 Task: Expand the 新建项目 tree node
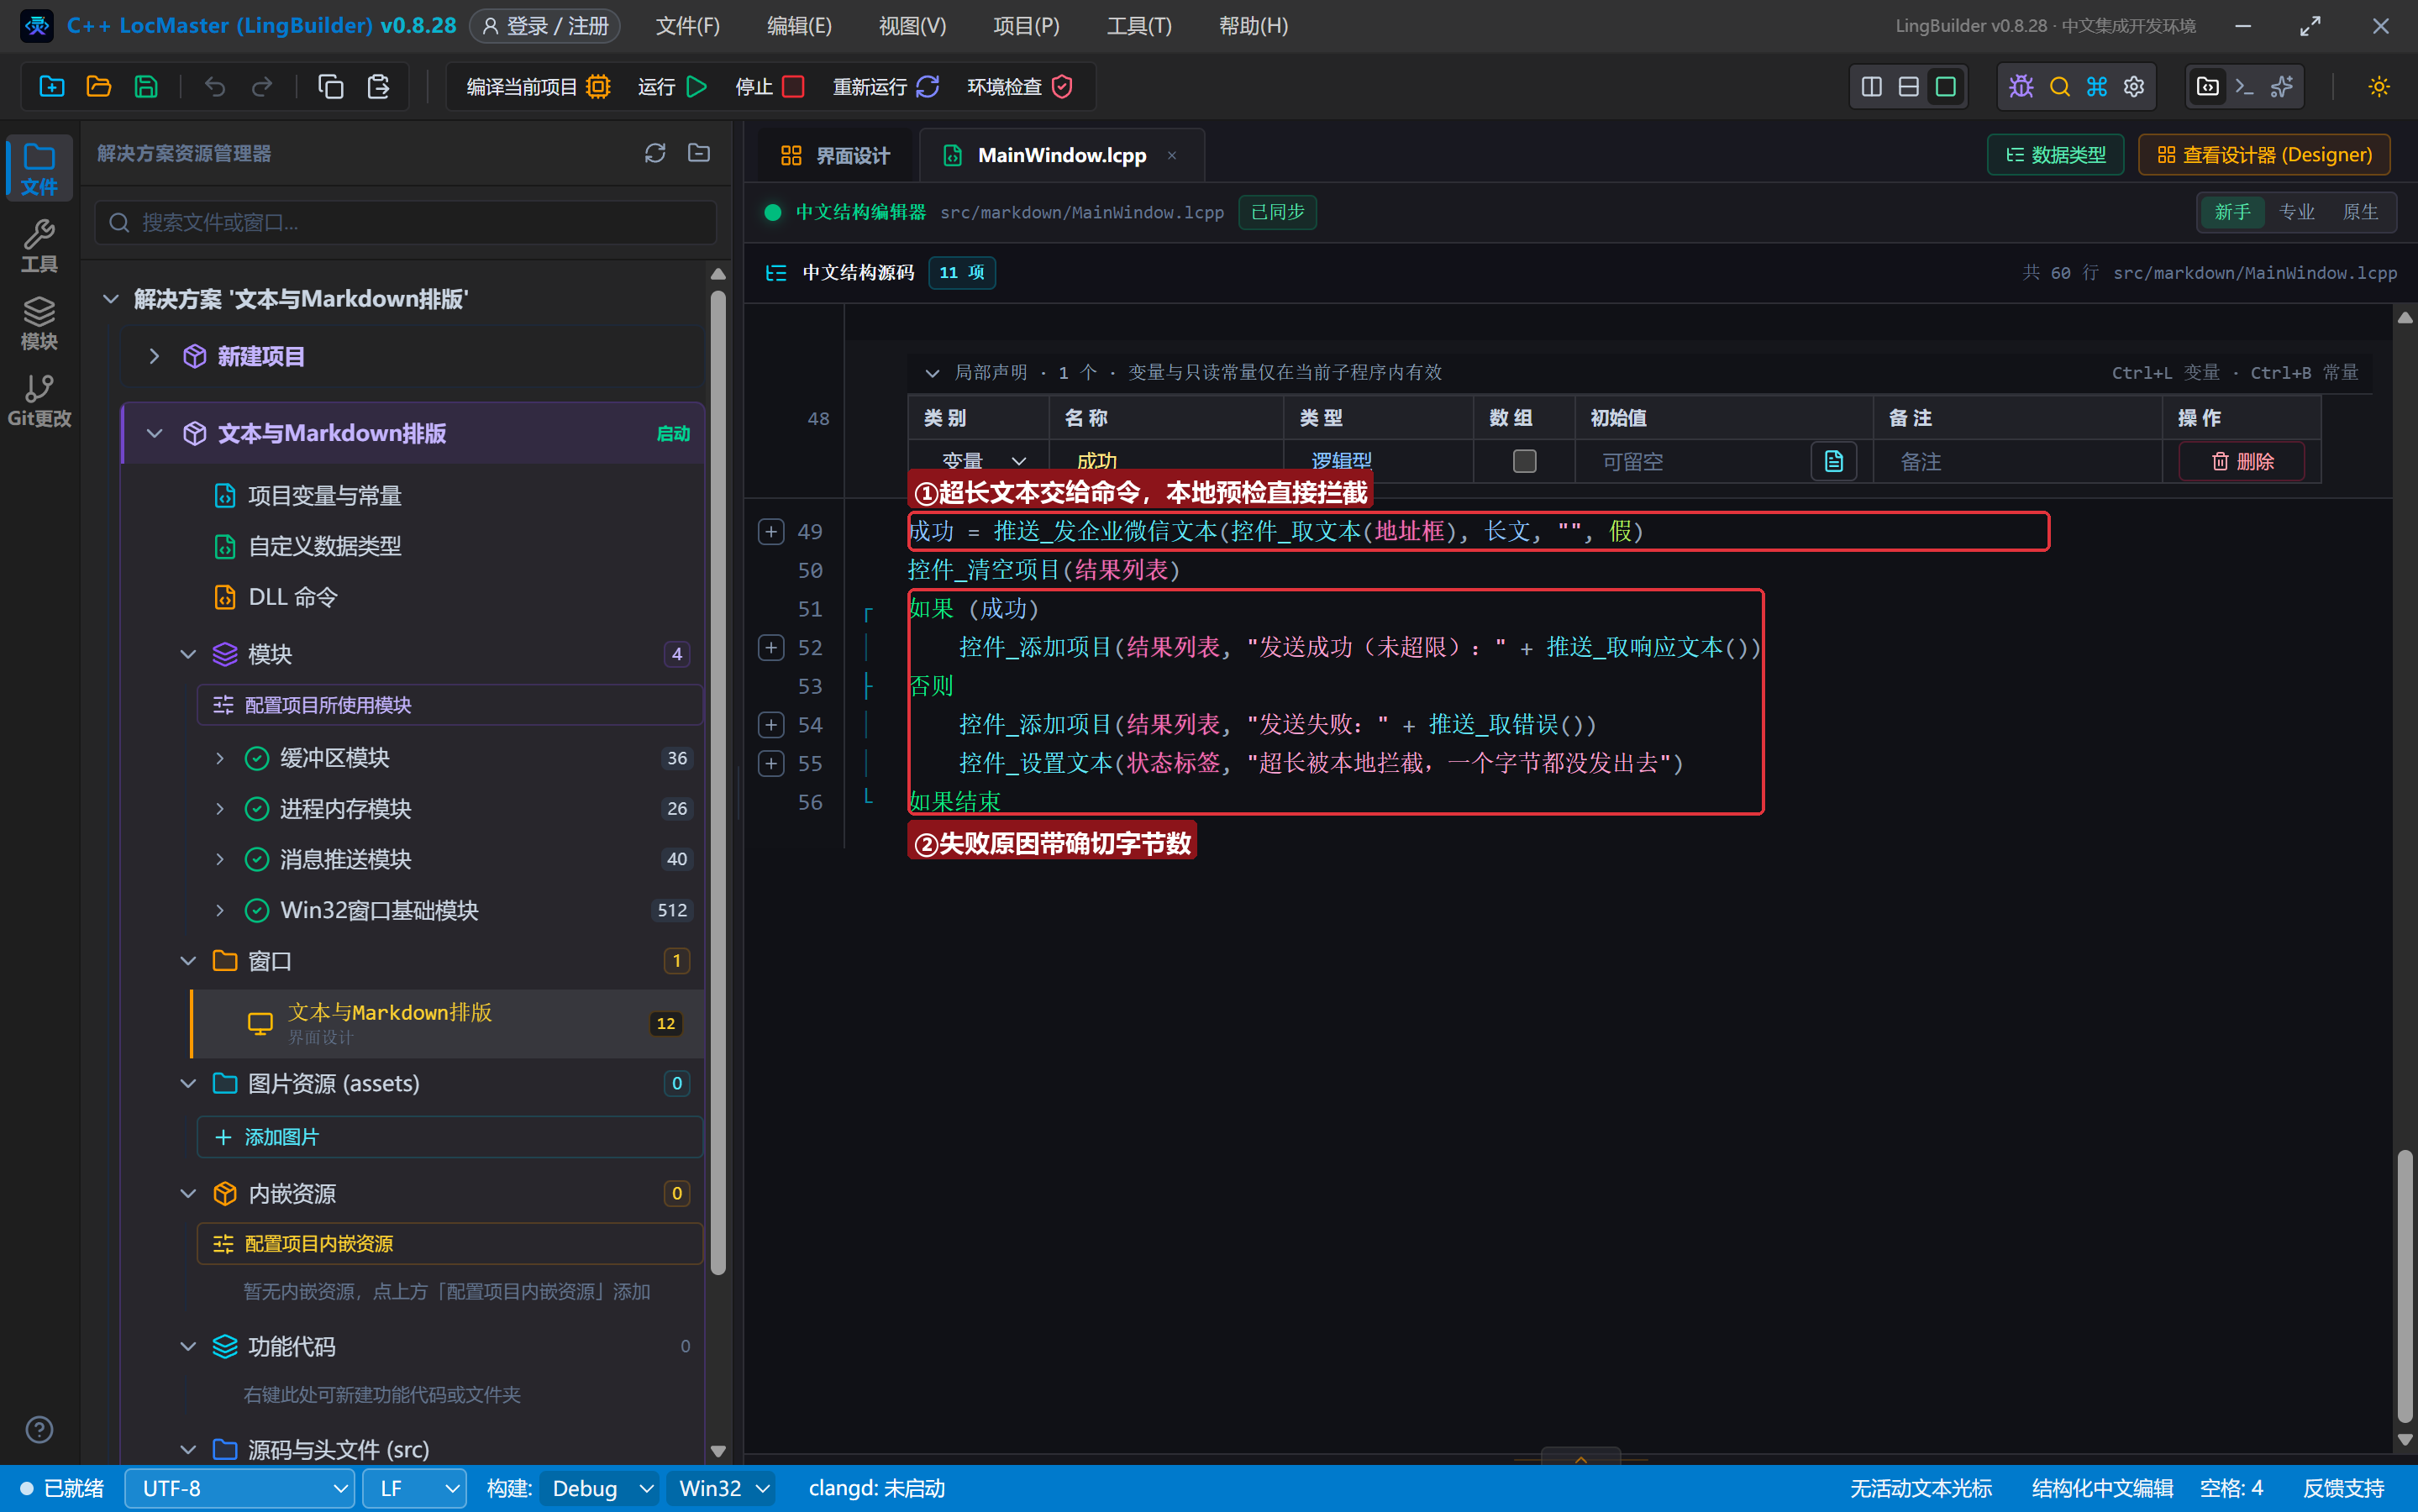coord(154,356)
